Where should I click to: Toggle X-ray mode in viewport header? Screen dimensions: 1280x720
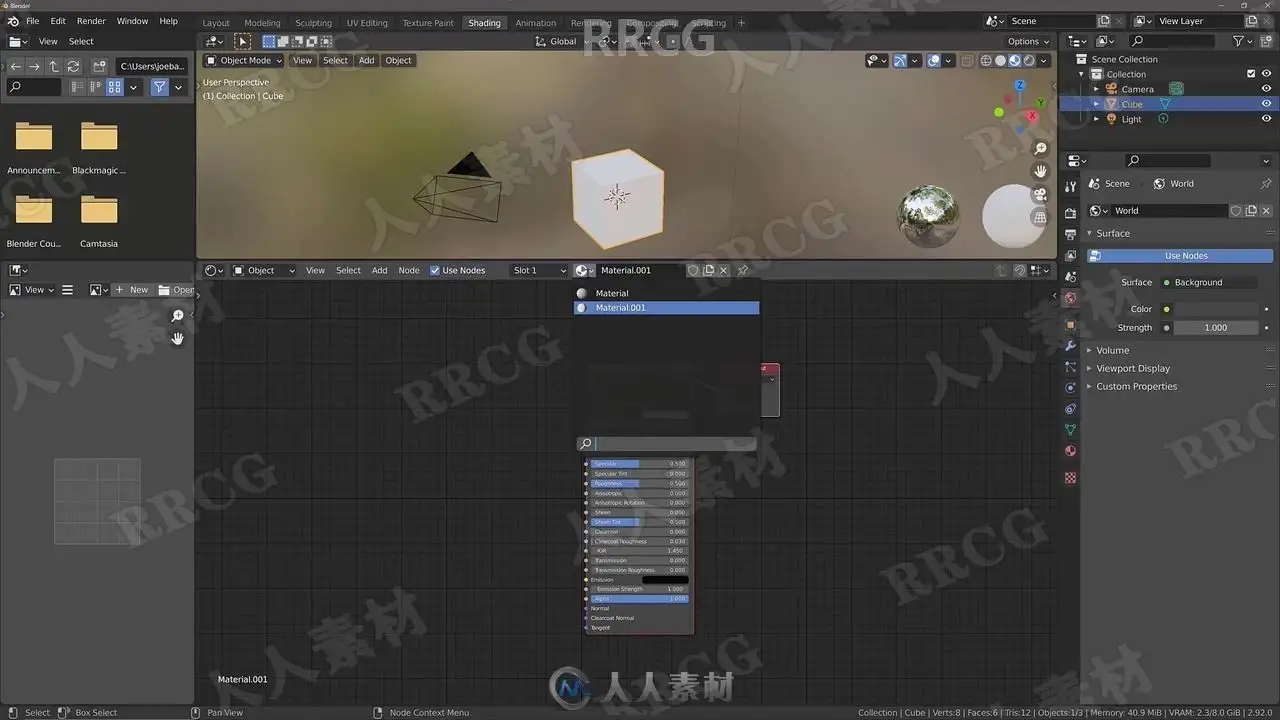pos(966,61)
